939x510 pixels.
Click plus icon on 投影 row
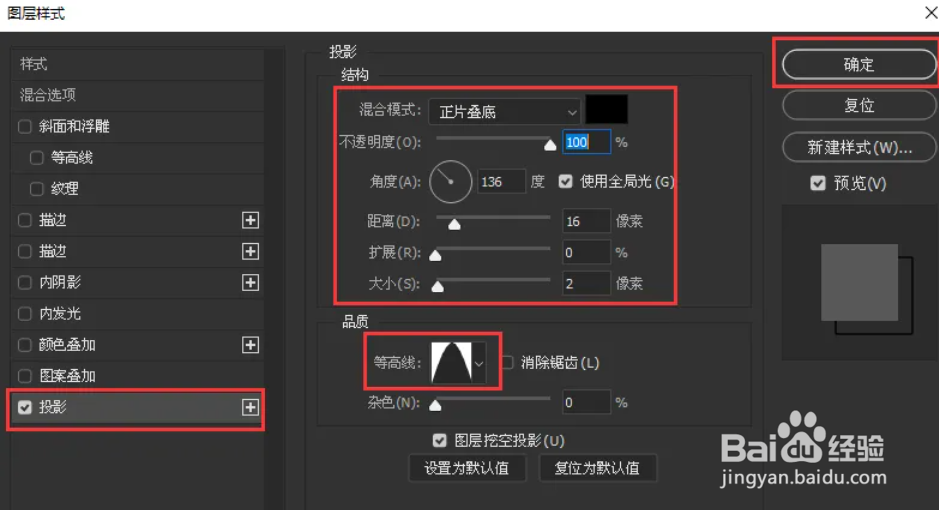250,407
